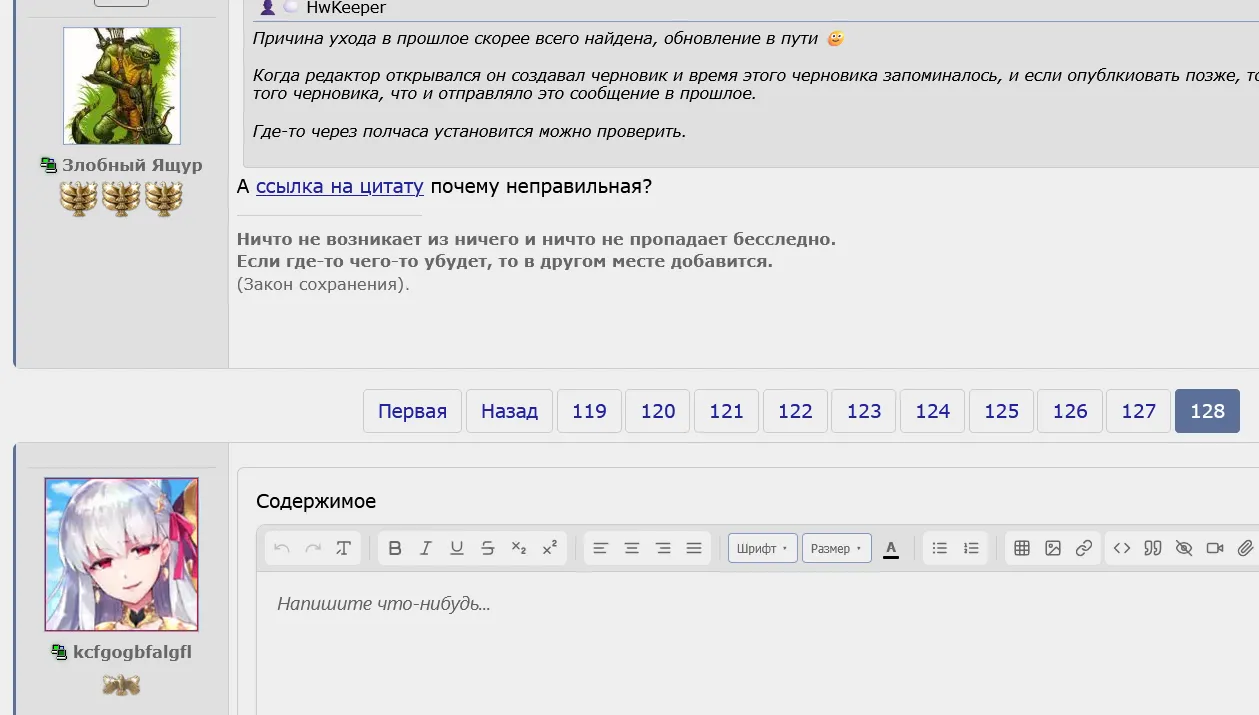1259x715 pixels.
Task: Go back with the Назад button
Action: [510, 411]
